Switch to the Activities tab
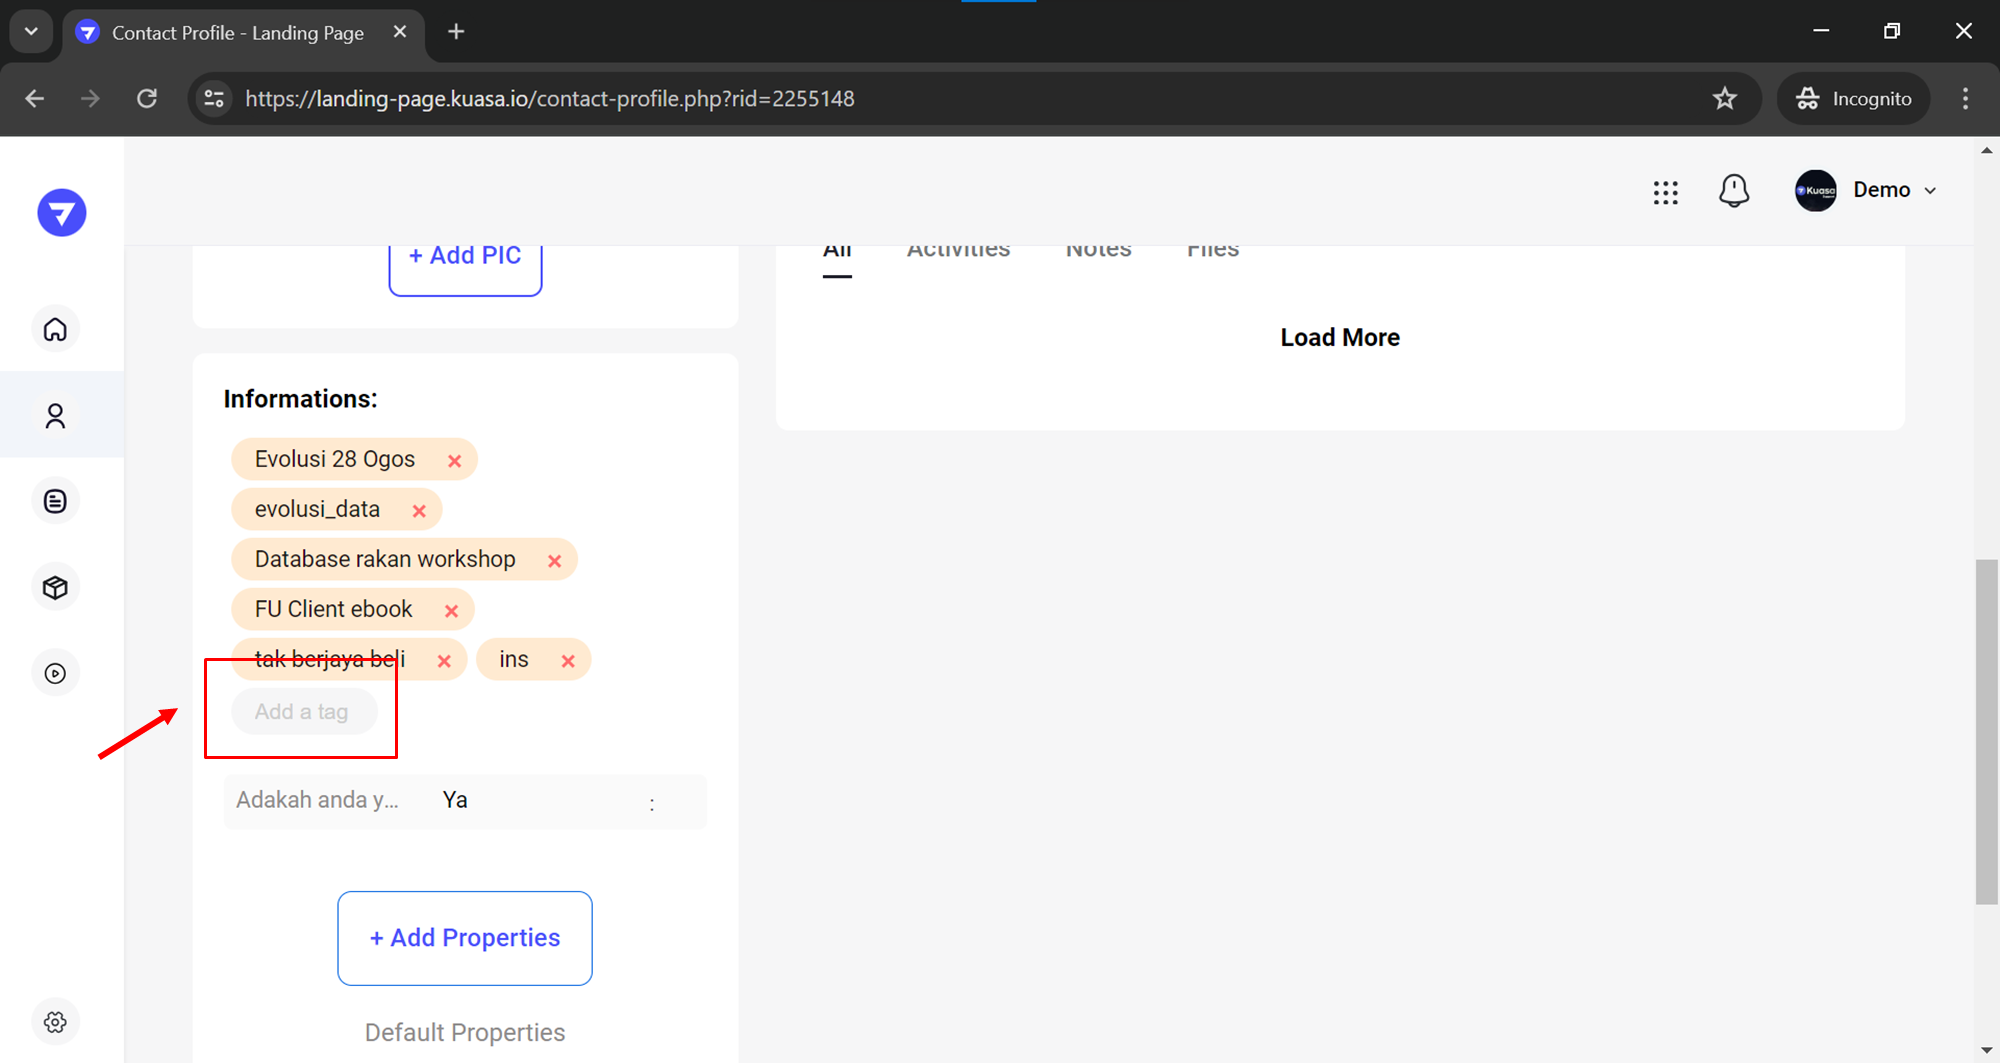This screenshot has width=2000, height=1063. pos(958,250)
